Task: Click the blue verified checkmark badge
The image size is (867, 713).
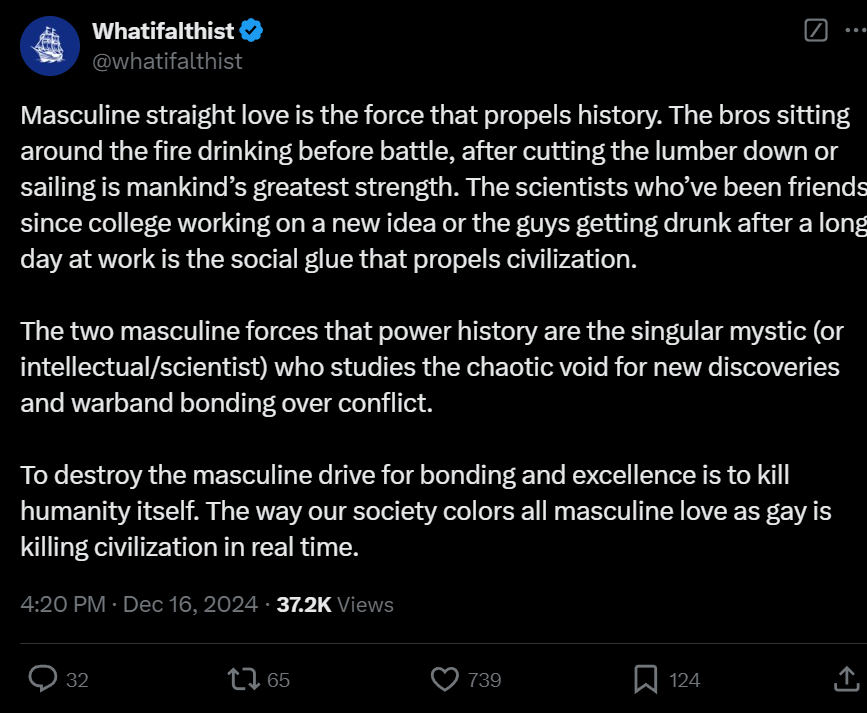Action: 252,30
